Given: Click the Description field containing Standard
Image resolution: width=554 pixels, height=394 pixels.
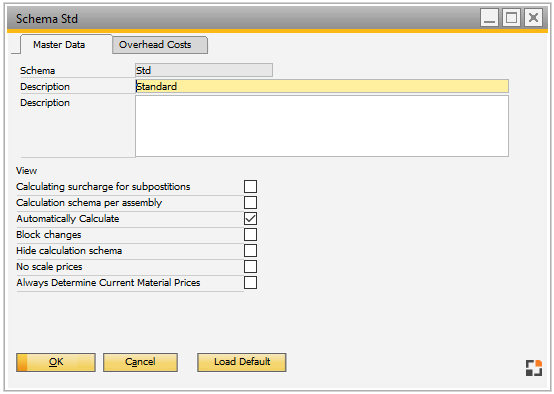Looking at the screenshot, I should [322, 86].
